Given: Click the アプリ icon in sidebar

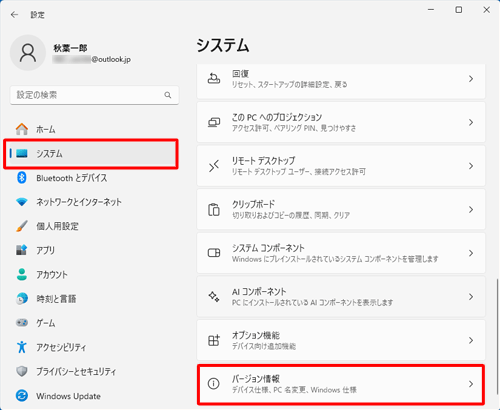Looking at the screenshot, I should pos(22,250).
